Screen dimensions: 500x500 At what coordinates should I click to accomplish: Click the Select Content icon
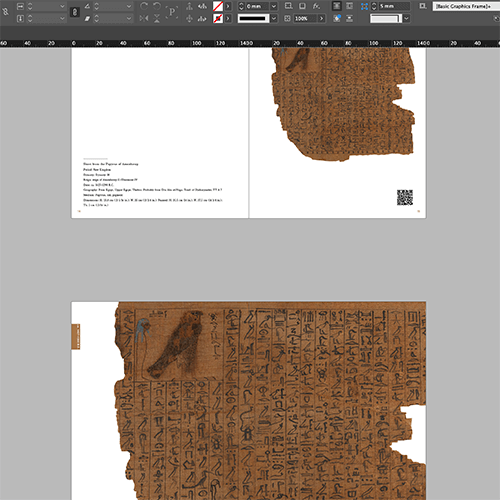189,18
